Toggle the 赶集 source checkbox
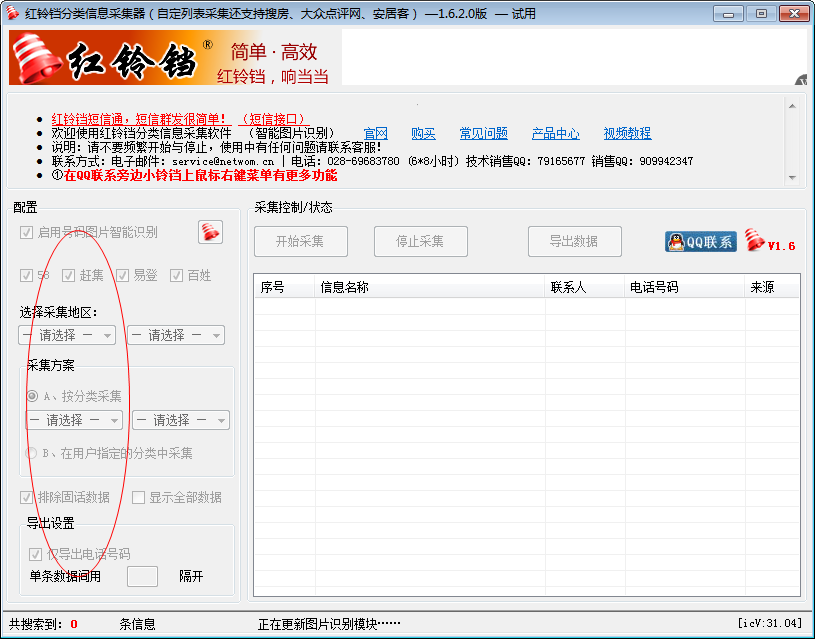The image size is (815, 639). tap(69, 276)
